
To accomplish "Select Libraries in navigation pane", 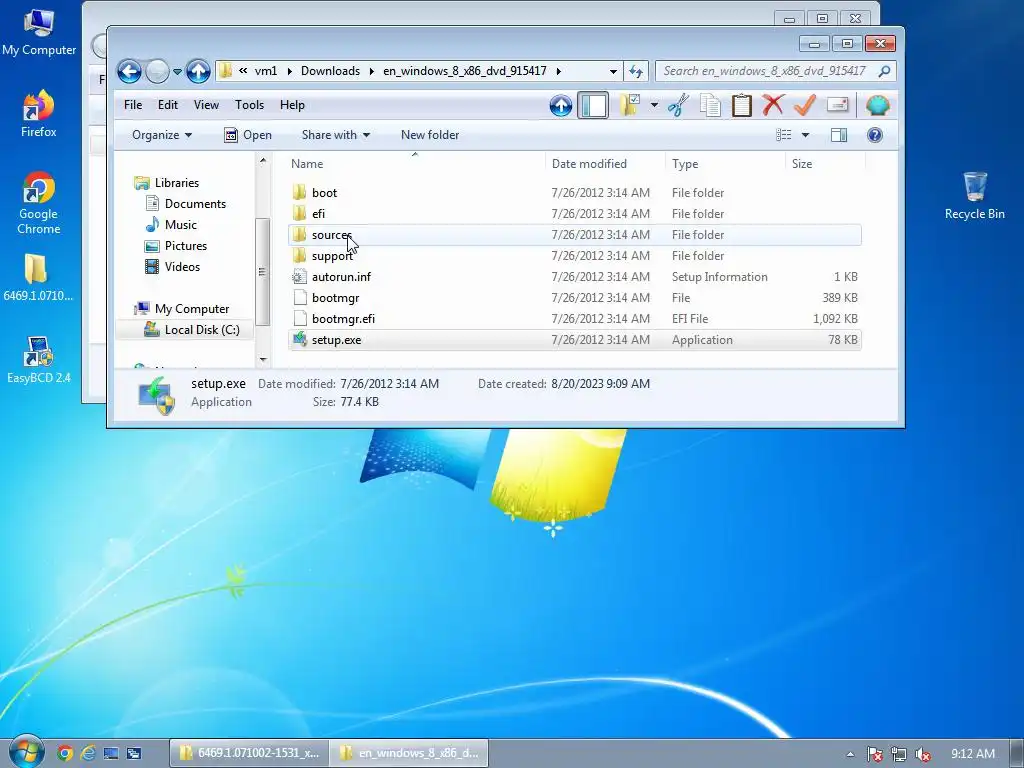I will coord(167,183).
